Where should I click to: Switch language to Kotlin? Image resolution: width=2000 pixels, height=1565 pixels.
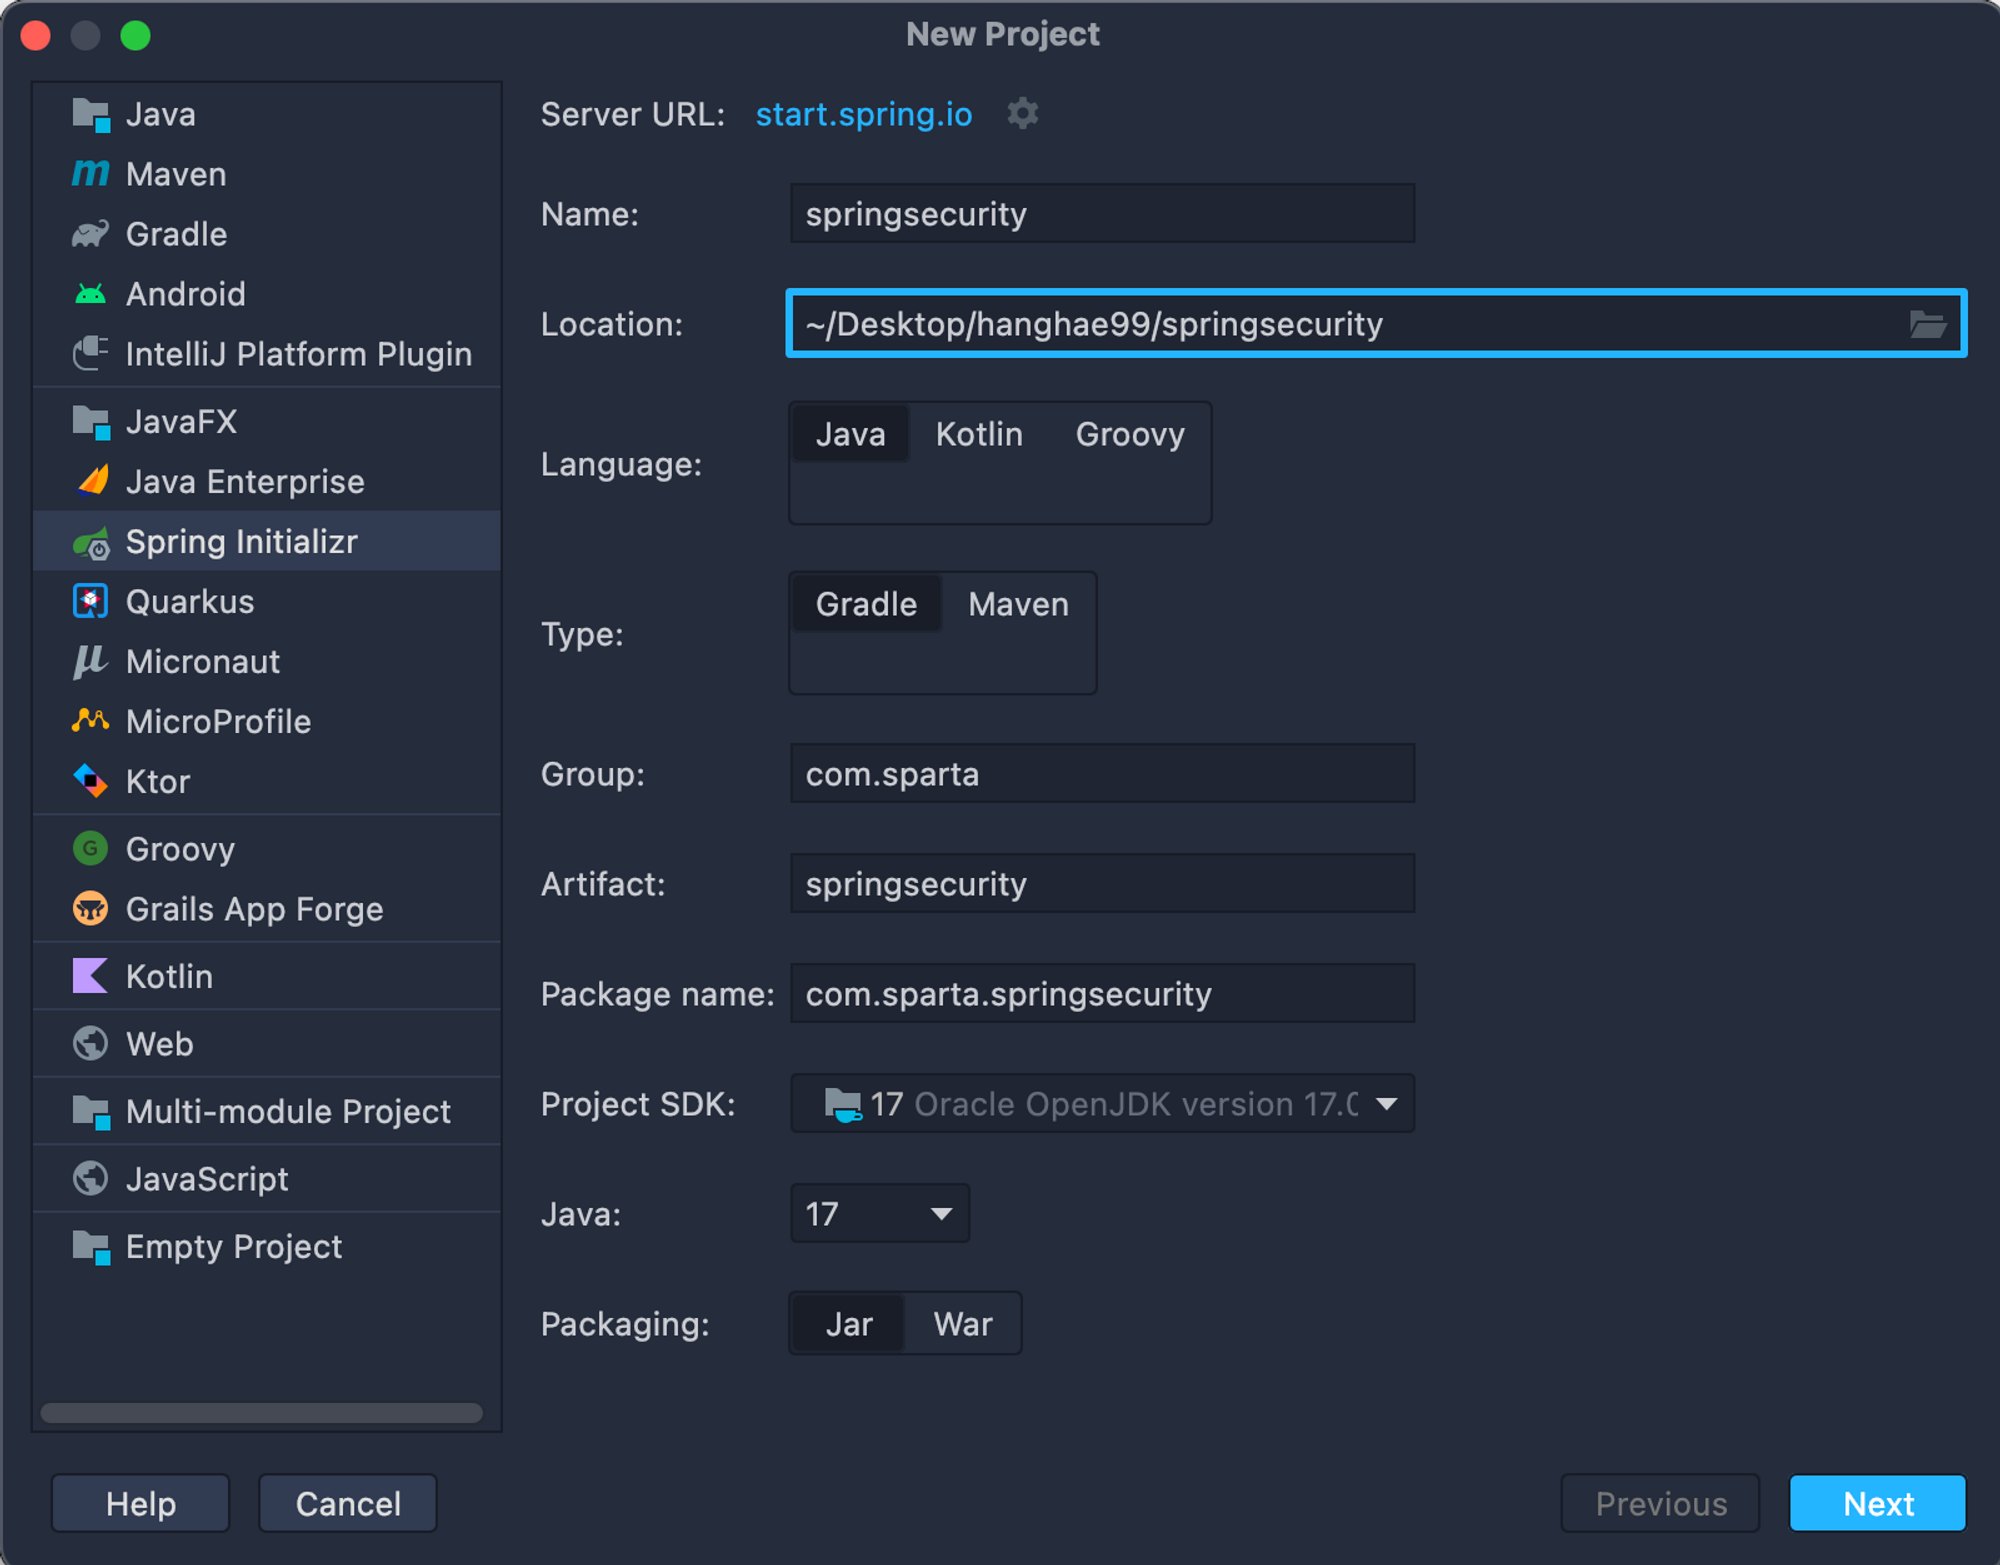click(x=978, y=434)
